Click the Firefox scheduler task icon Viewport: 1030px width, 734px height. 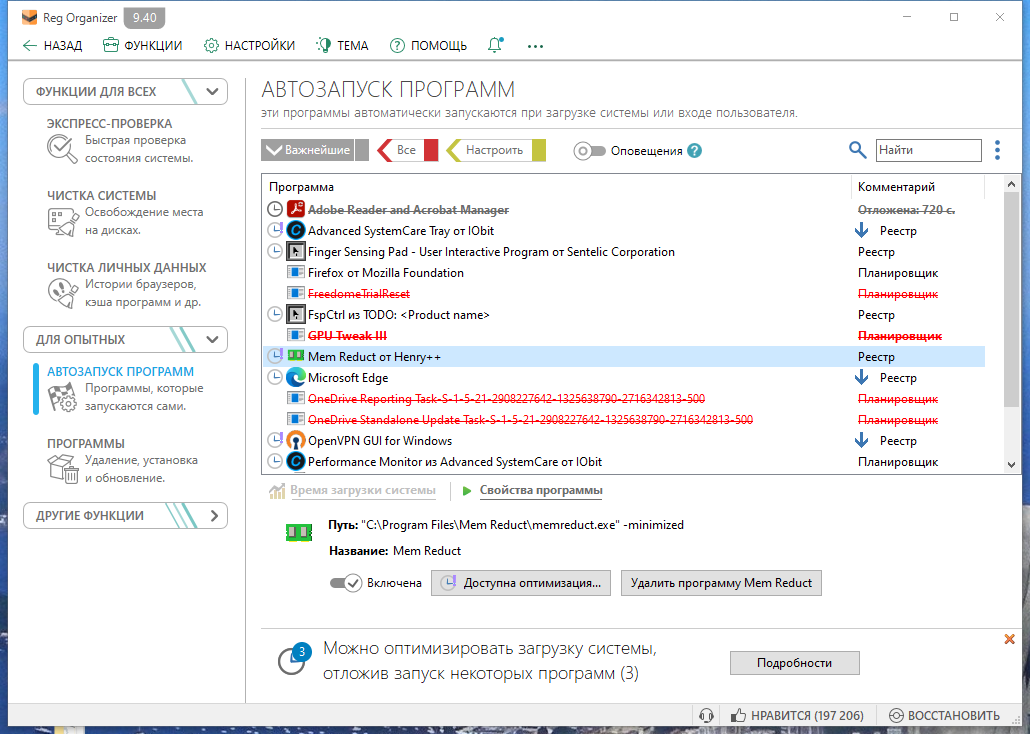click(296, 273)
